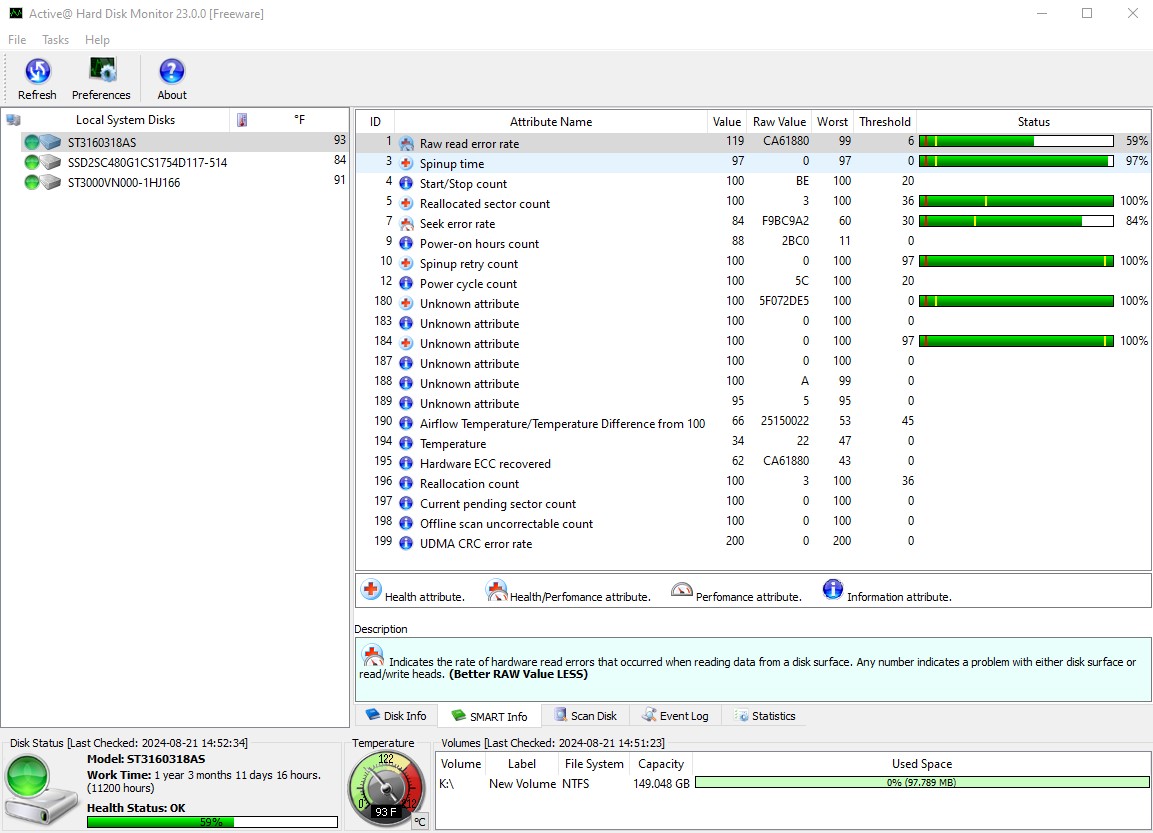Click the info icon beside Temperature attribute

click(x=406, y=444)
